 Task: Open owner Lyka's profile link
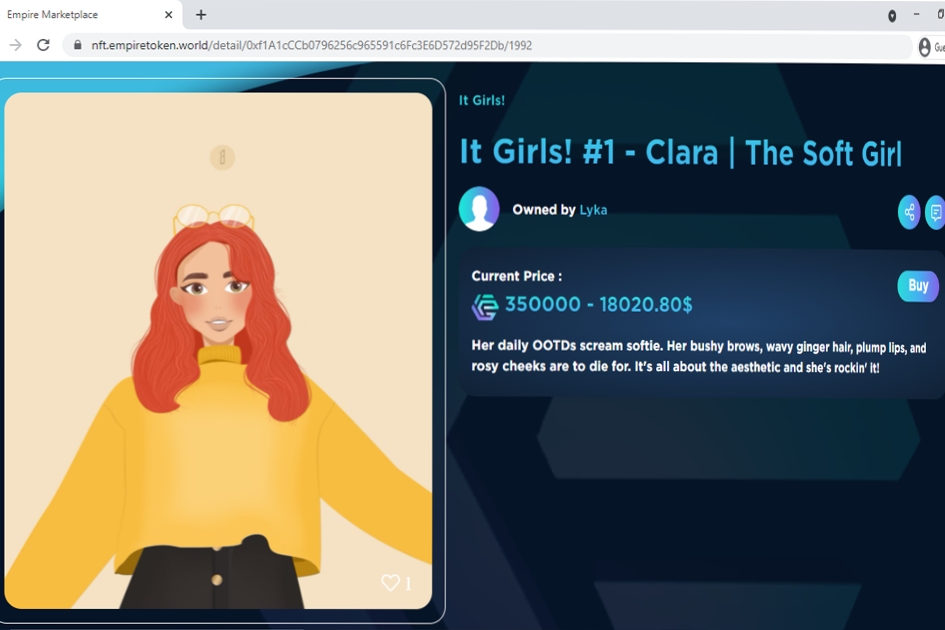(593, 210)
